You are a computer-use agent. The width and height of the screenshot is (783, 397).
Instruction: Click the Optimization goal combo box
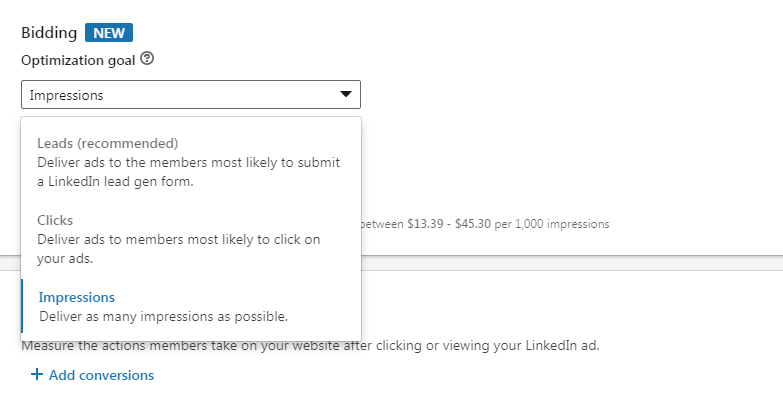click(191, 94)
